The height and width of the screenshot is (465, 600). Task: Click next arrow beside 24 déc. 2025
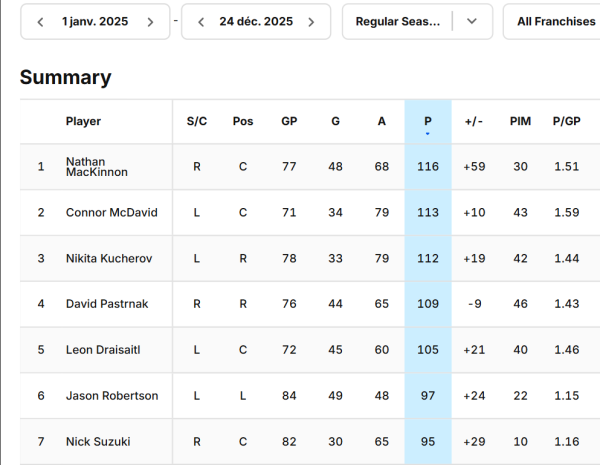[312, 21]
